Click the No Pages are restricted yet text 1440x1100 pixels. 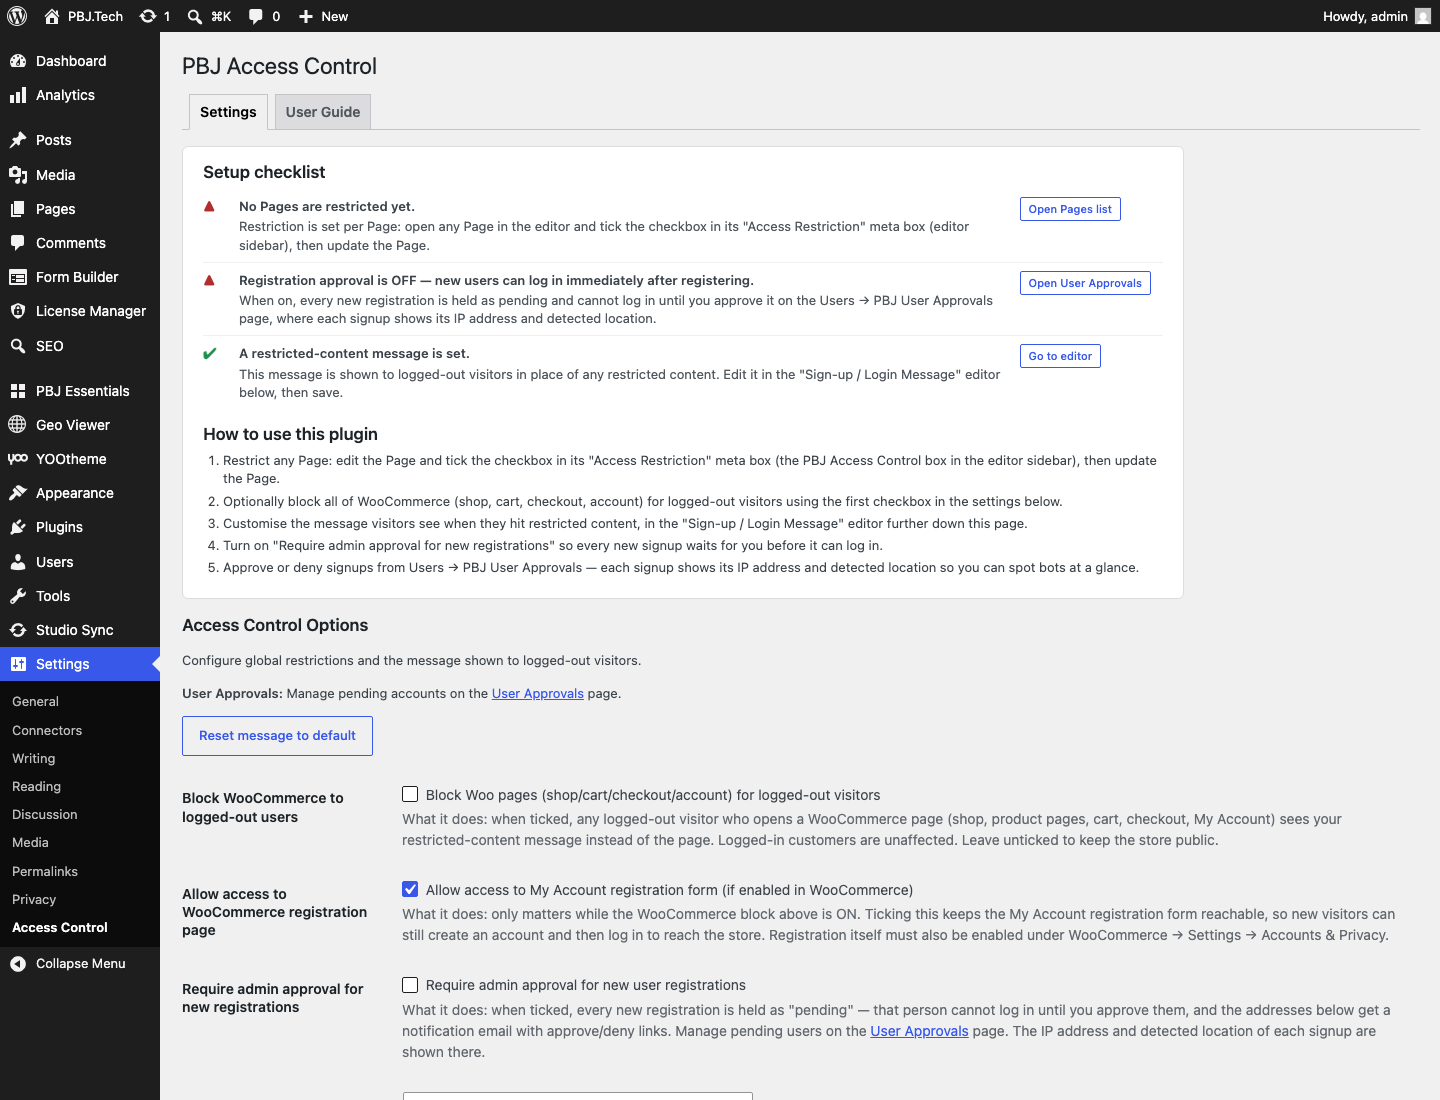pyautogui.click(x=327, y=207)
